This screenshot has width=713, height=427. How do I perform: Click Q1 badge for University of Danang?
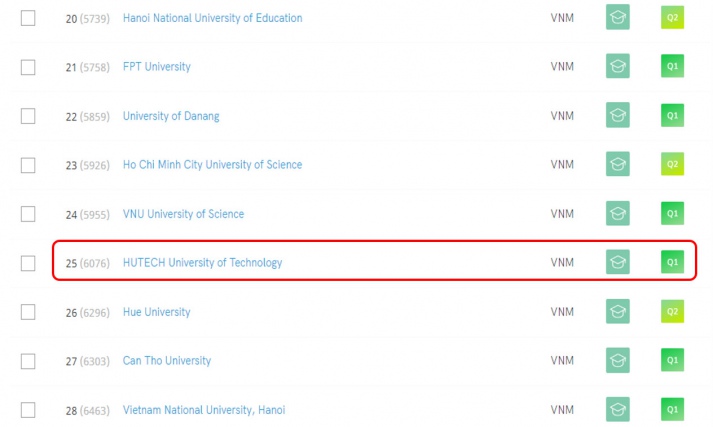pyautogui.click(x=672, y=115)
